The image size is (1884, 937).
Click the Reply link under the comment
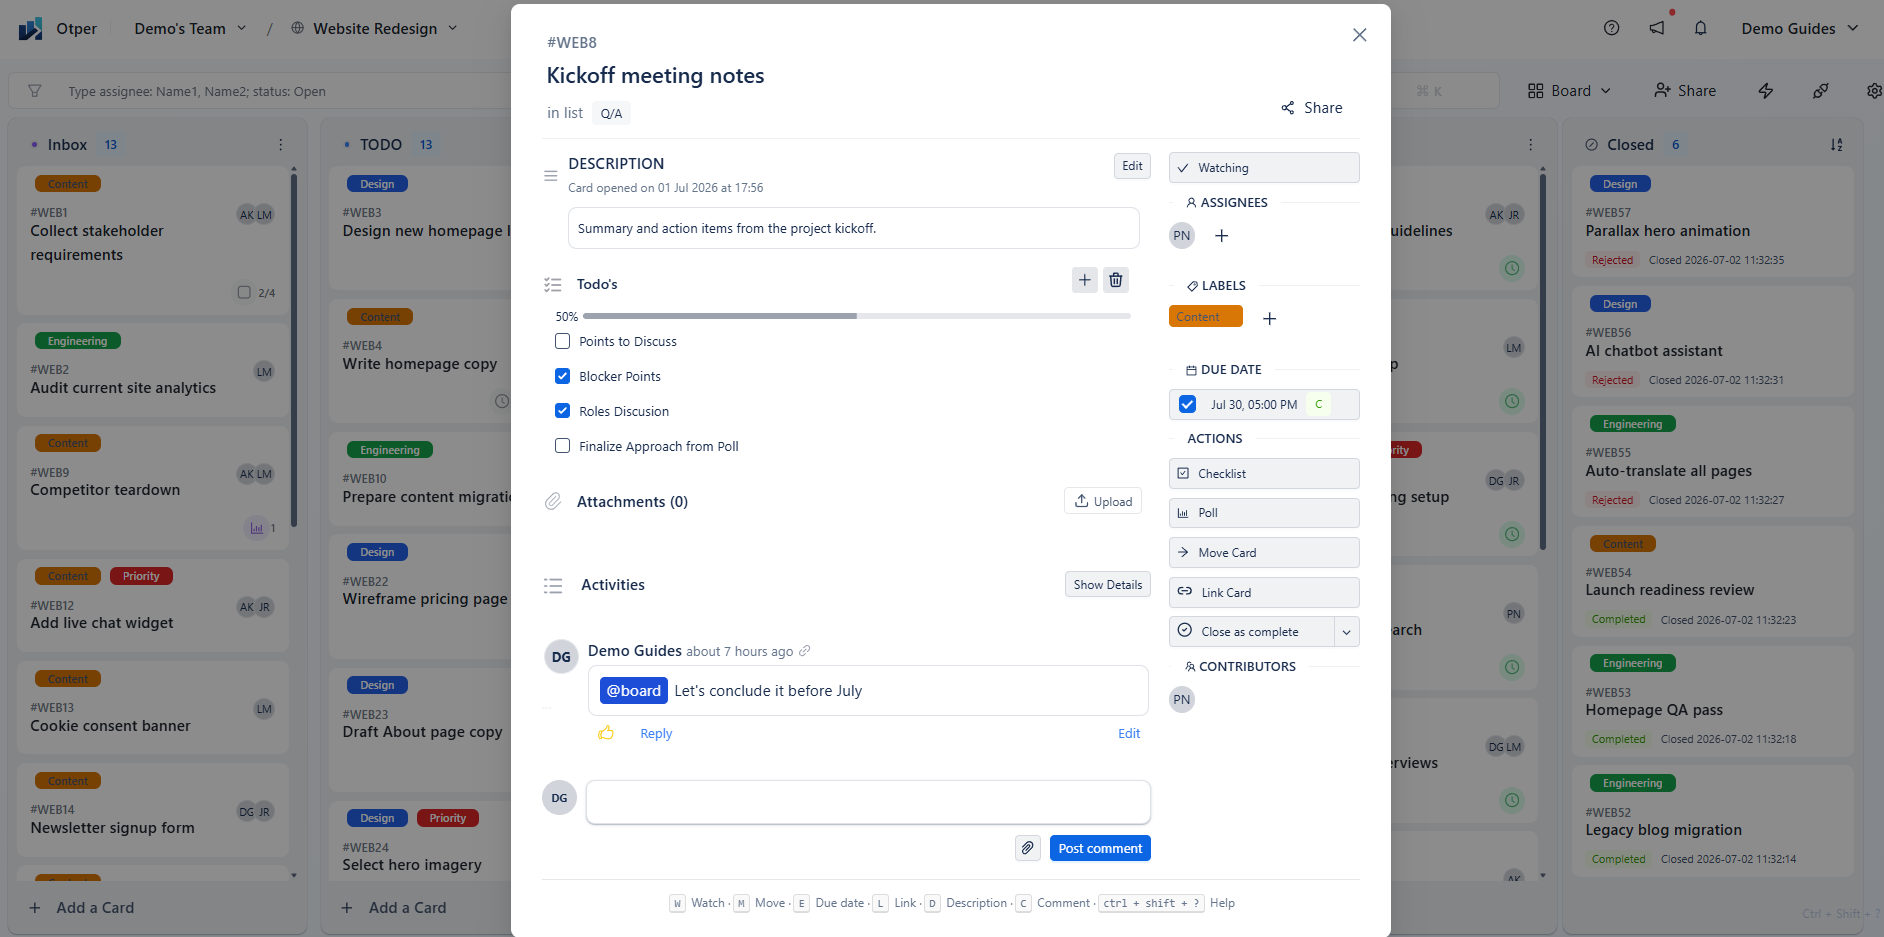coord(656,733)
